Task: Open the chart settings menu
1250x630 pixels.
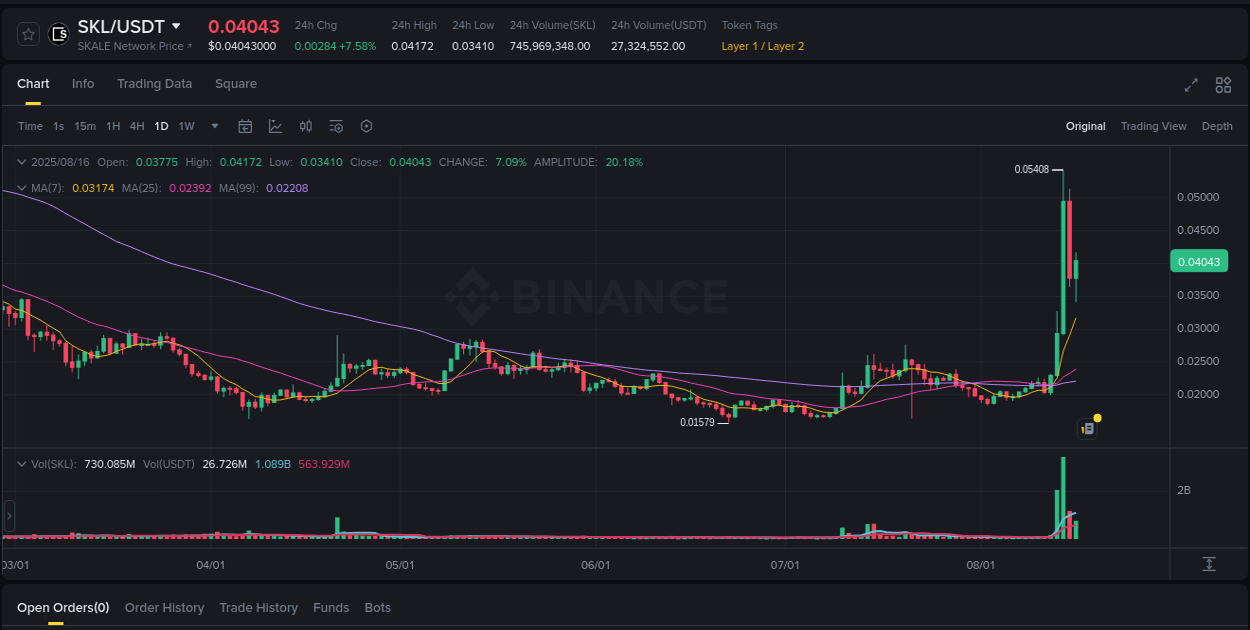Action: coord(366,126)
